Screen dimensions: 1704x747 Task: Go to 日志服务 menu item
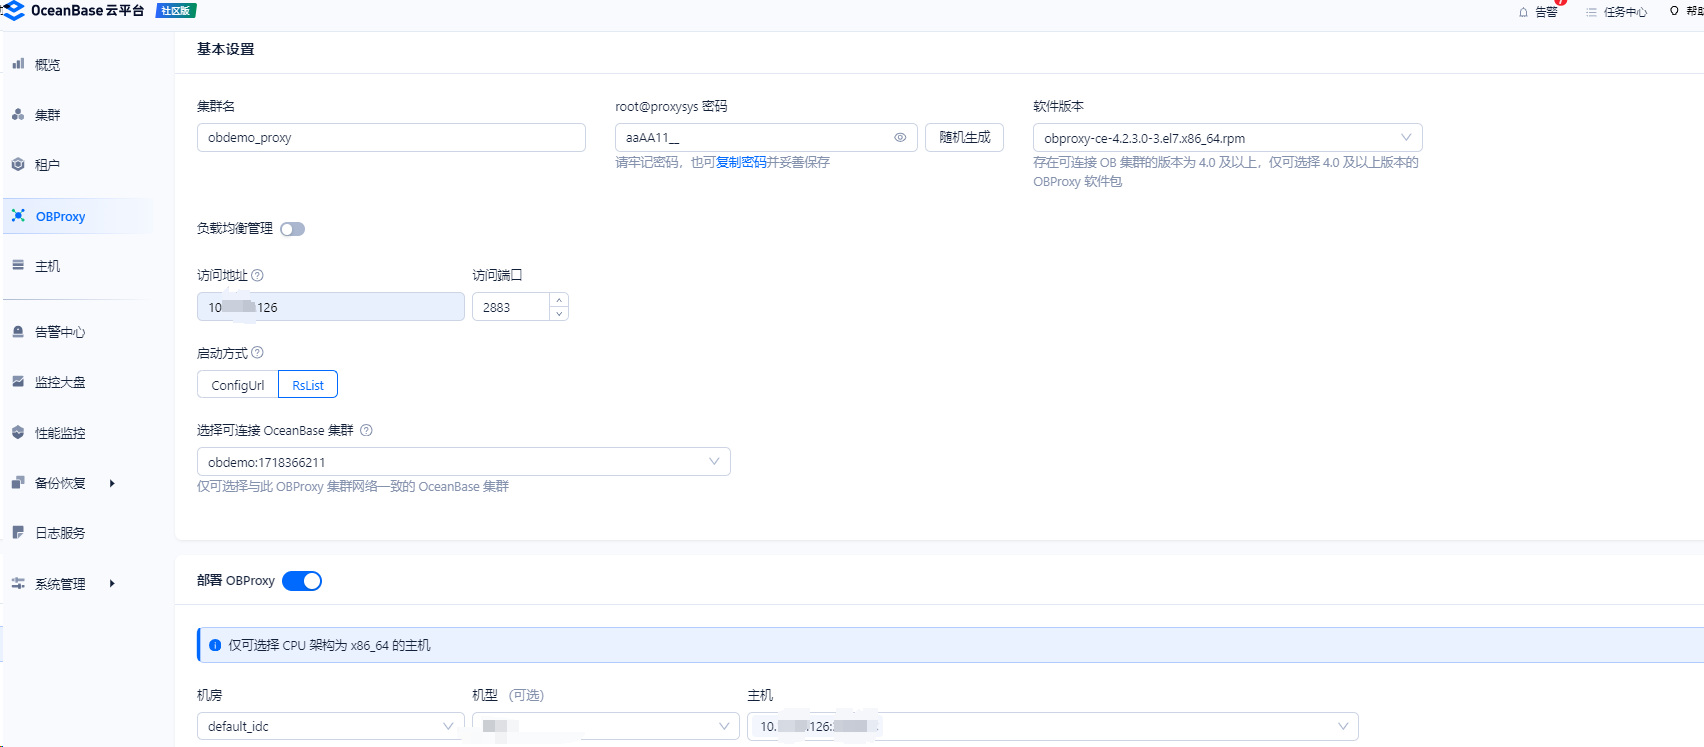coord(60,533)
